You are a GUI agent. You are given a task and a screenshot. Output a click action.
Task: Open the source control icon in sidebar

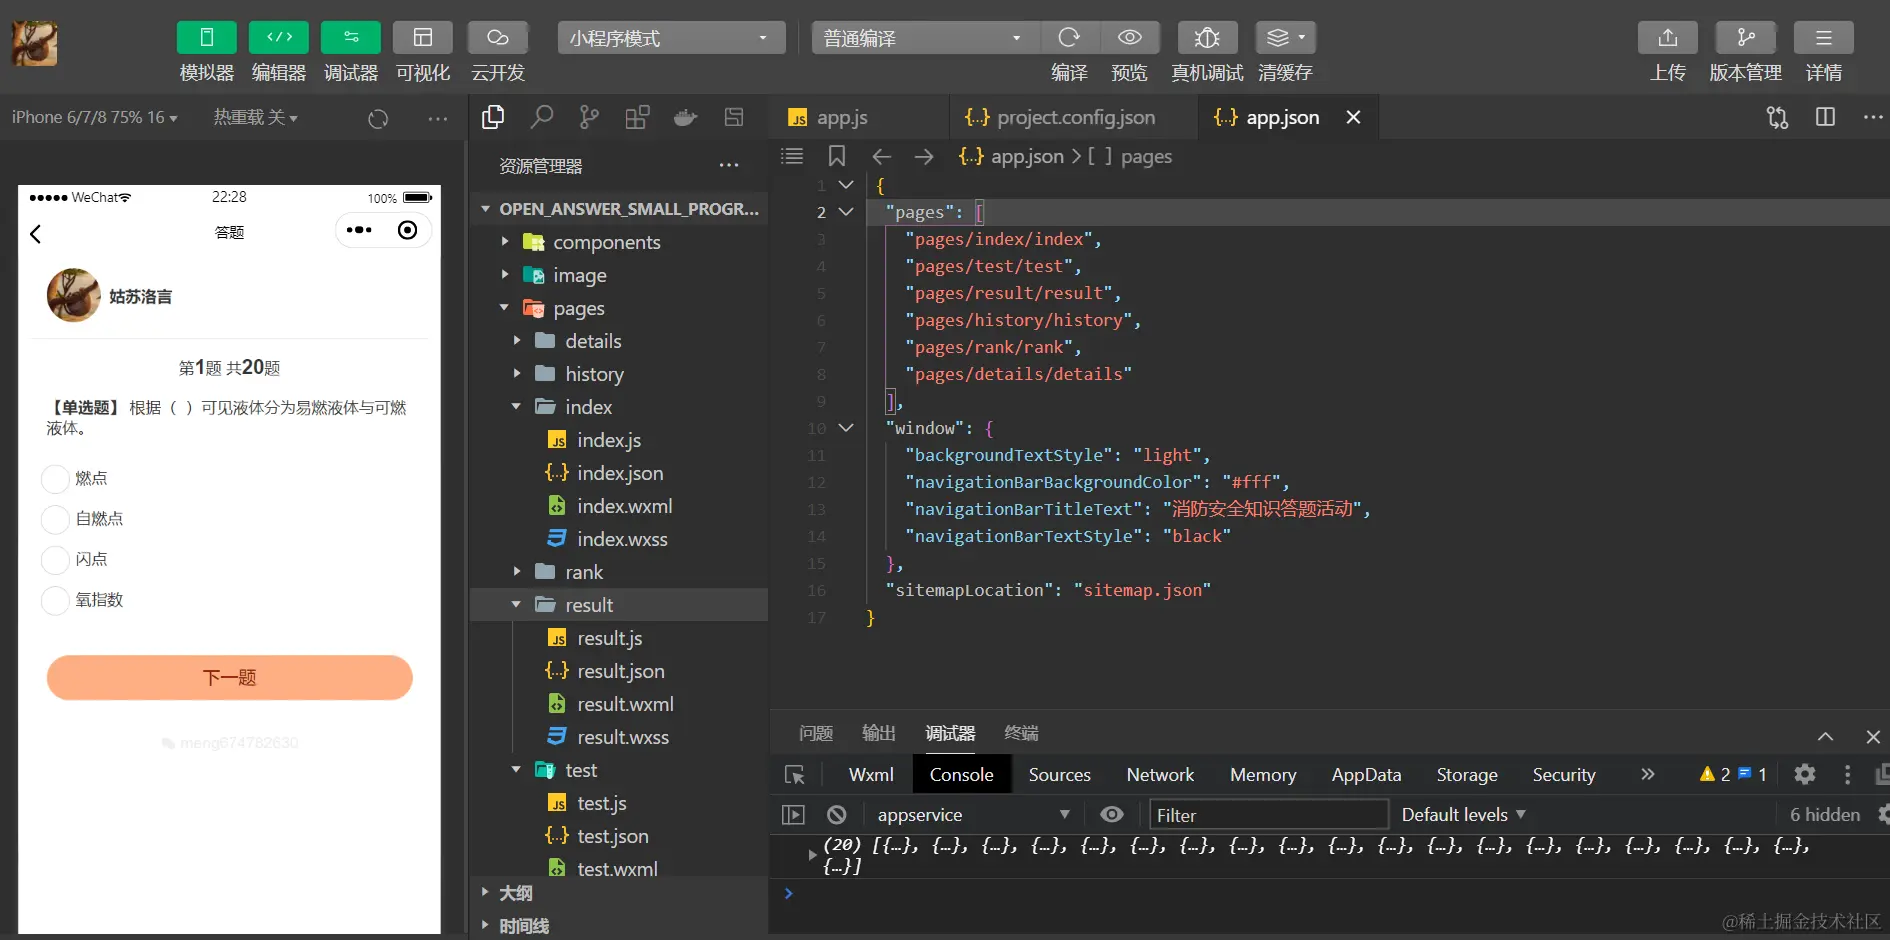pyautogui.click(x=589, y=117)
